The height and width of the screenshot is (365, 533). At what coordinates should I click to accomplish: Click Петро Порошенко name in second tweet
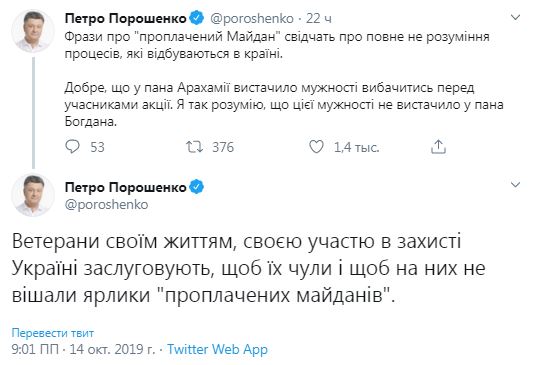click(125, 187)
